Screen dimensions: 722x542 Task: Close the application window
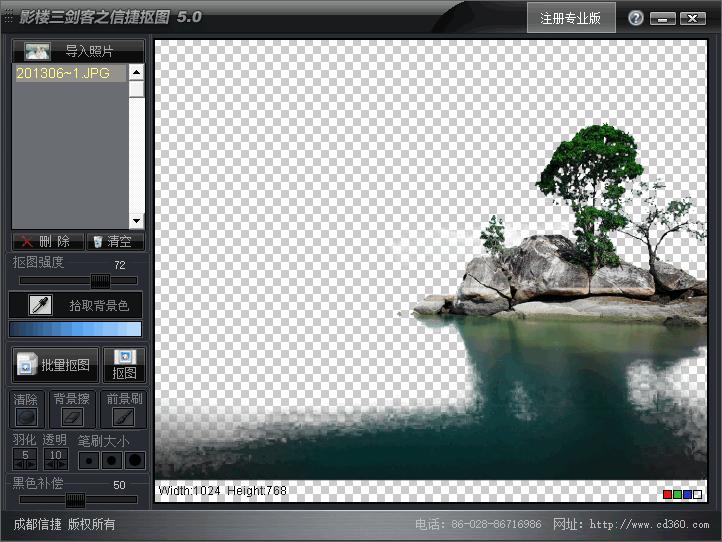(x=693, y=18)
